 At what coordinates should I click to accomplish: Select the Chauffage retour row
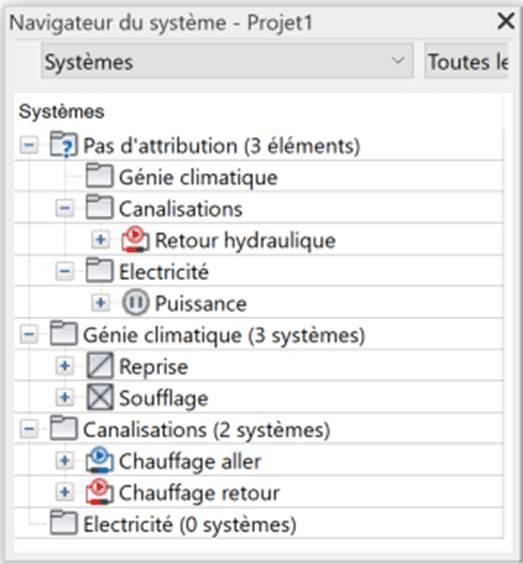(x=259, y=492)
